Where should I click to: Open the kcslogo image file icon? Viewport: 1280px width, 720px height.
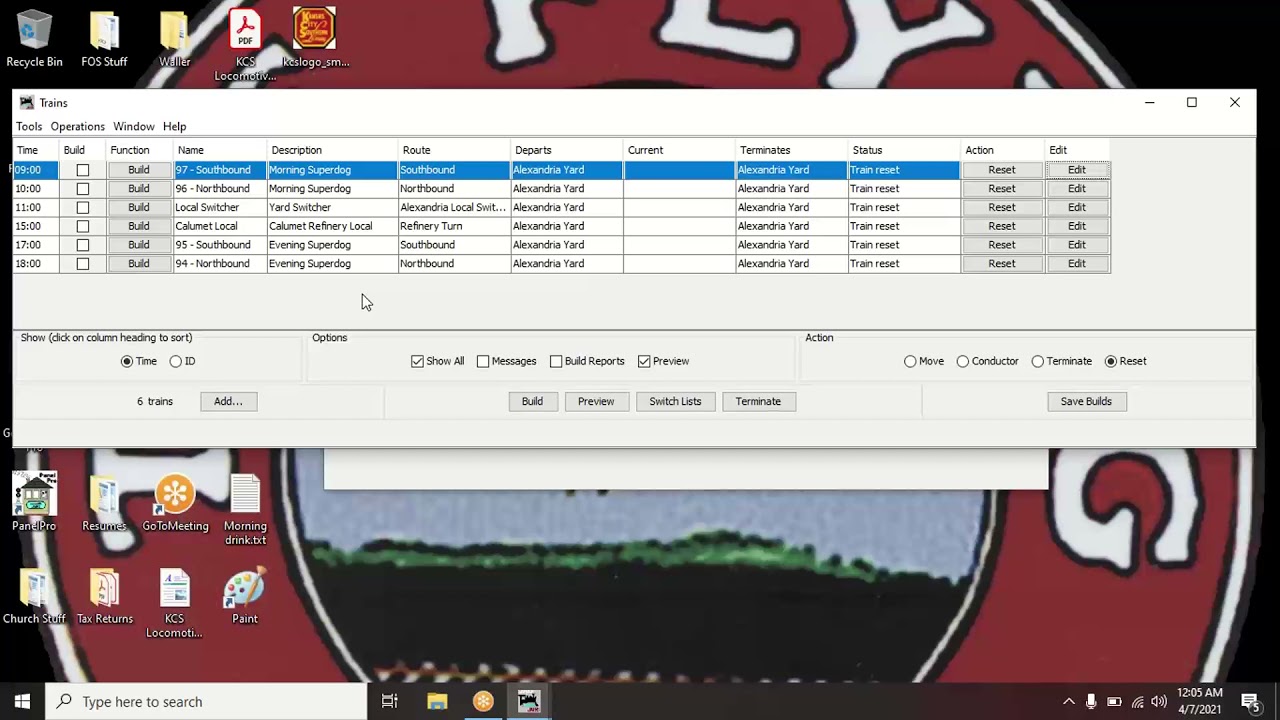[x=315, y=40]
